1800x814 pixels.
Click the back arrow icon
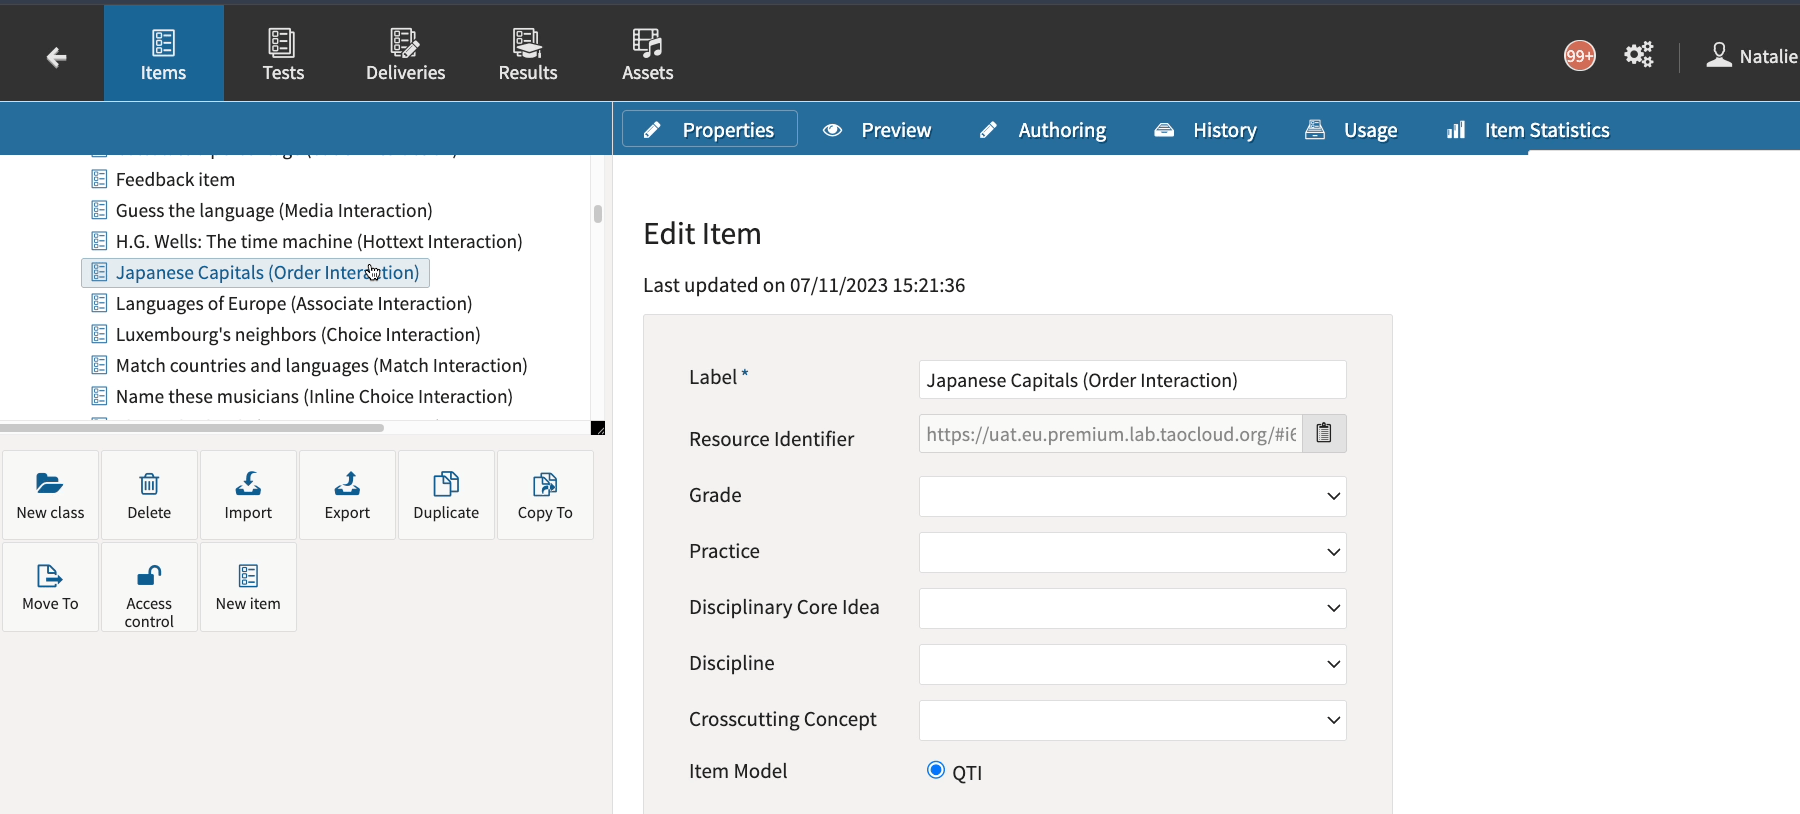[x=56, y=57]
